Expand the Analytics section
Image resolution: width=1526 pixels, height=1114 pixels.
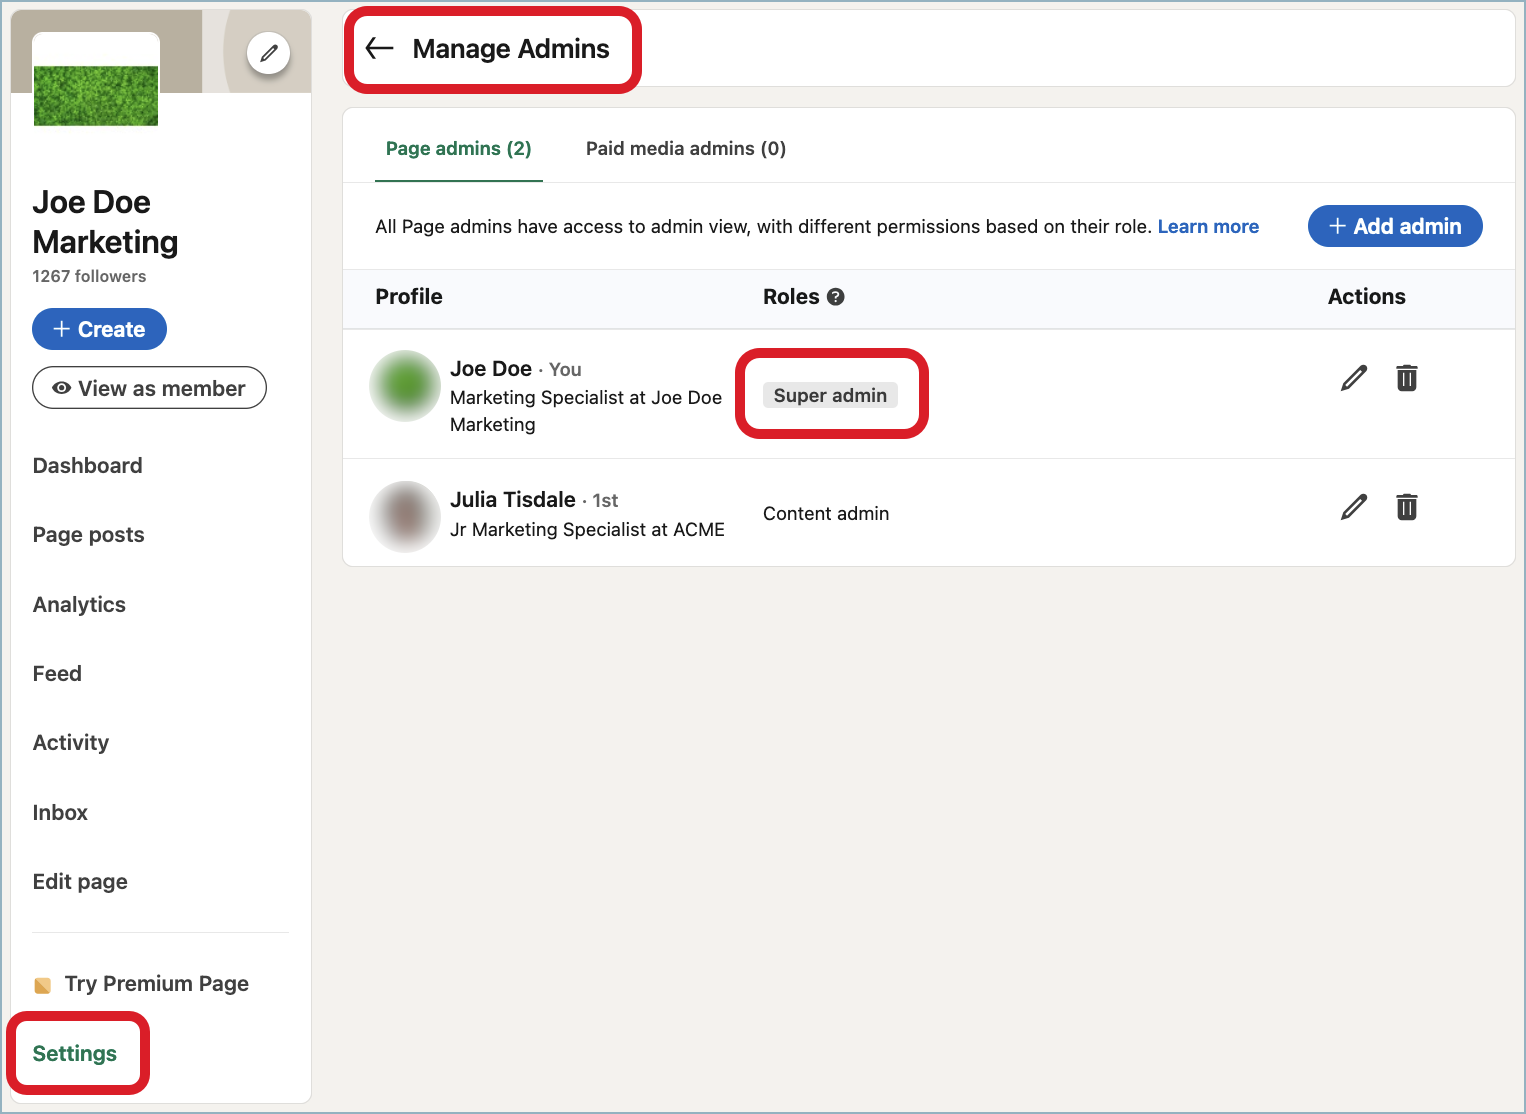pos(79,604)
